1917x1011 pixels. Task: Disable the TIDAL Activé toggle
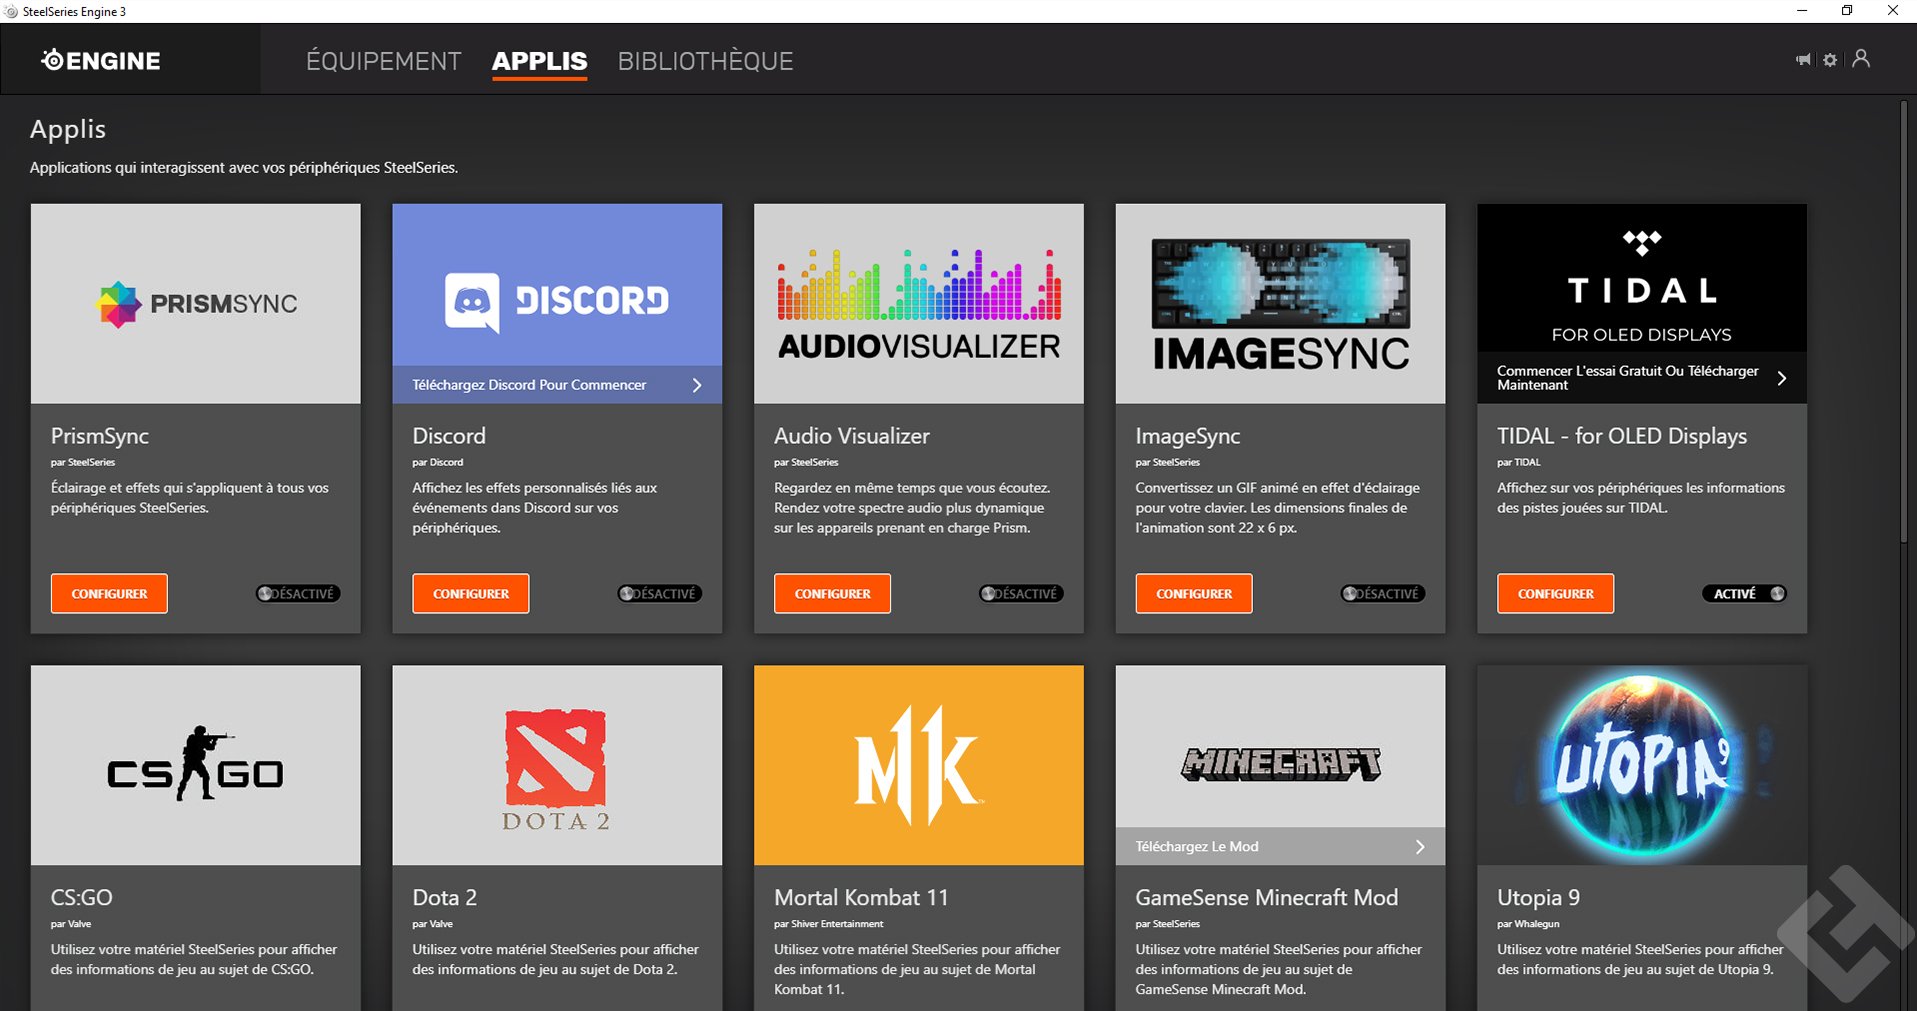1744,594
